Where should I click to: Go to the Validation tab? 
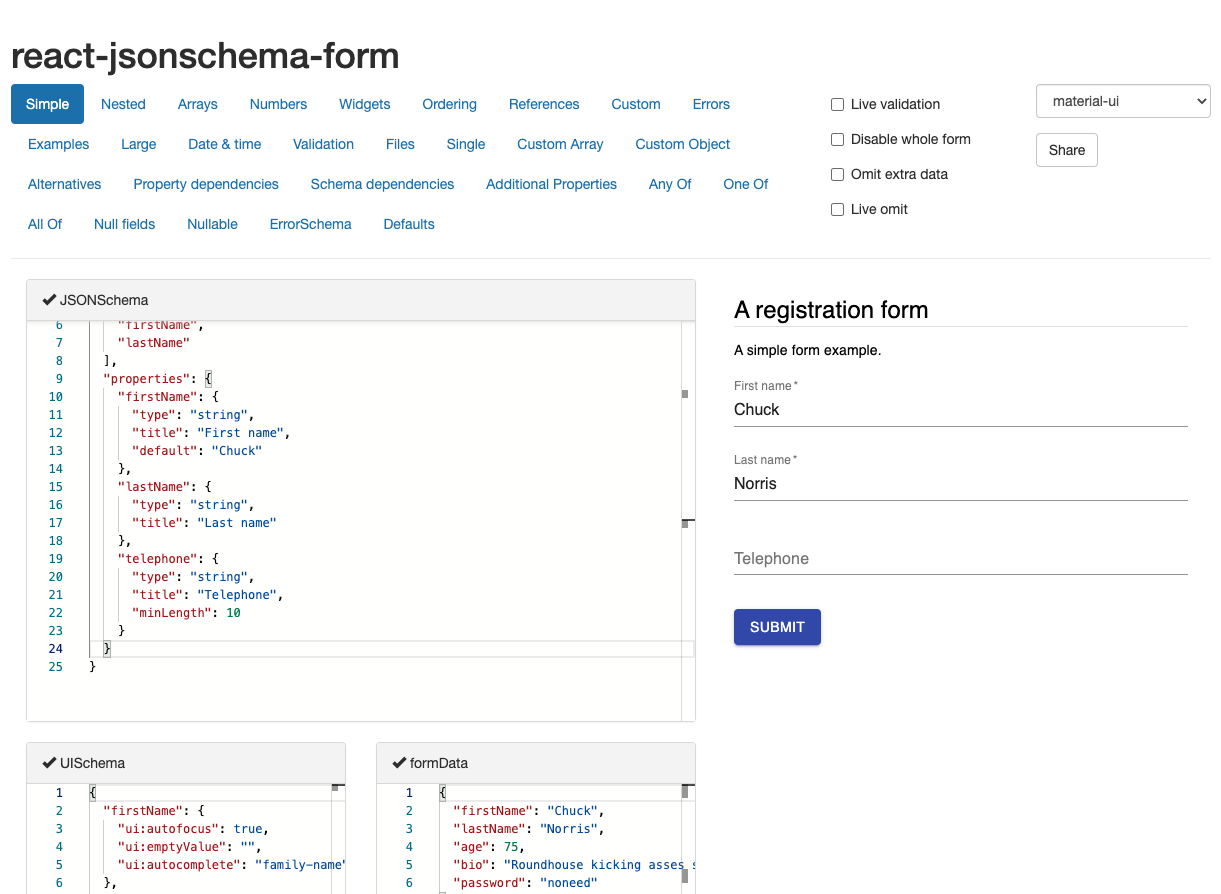coord(323,144)
